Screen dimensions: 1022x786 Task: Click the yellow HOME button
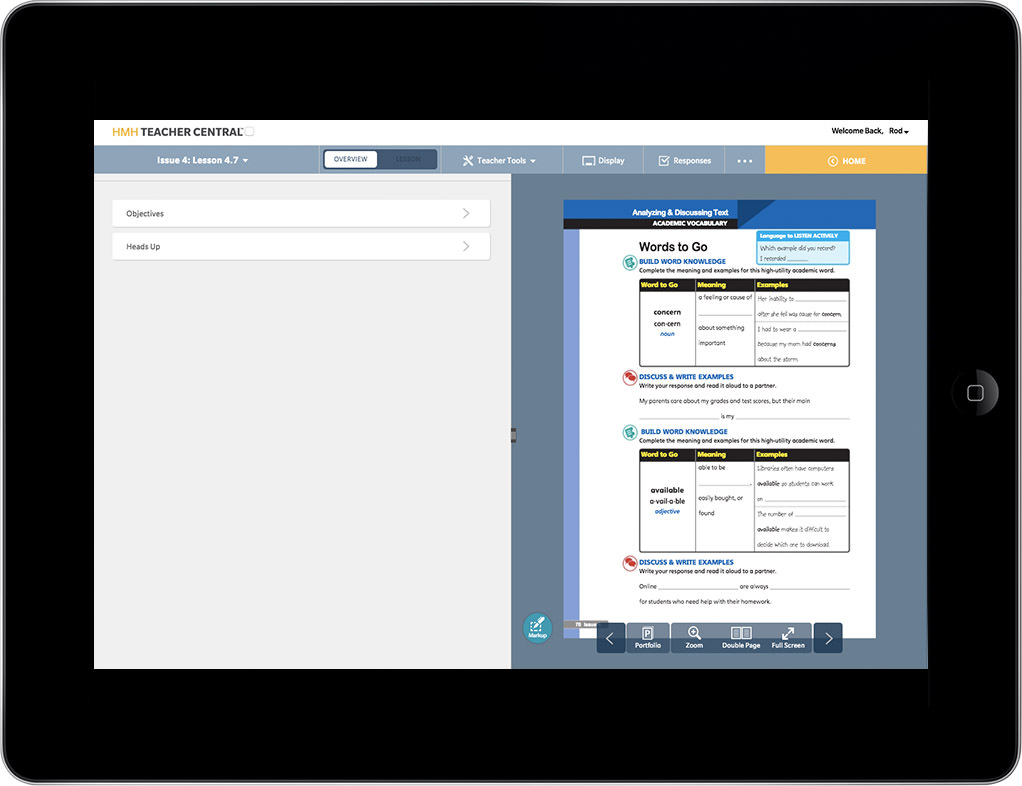point(846,160)
